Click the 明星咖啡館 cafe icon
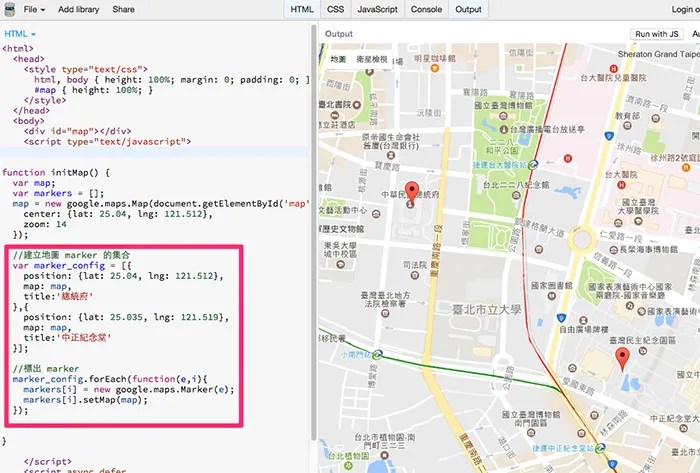This screenshot has height=473, width=700. (x=434, y=68)
